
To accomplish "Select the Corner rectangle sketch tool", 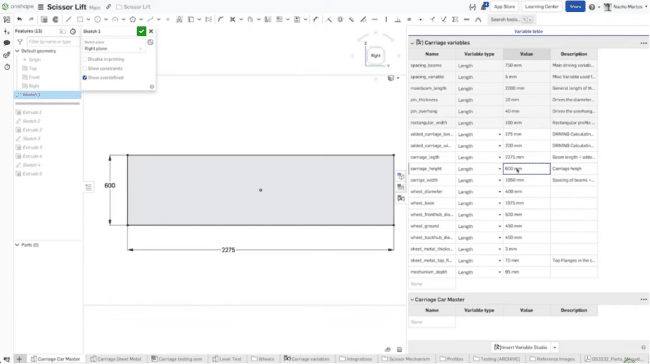I will pos(80,19).
